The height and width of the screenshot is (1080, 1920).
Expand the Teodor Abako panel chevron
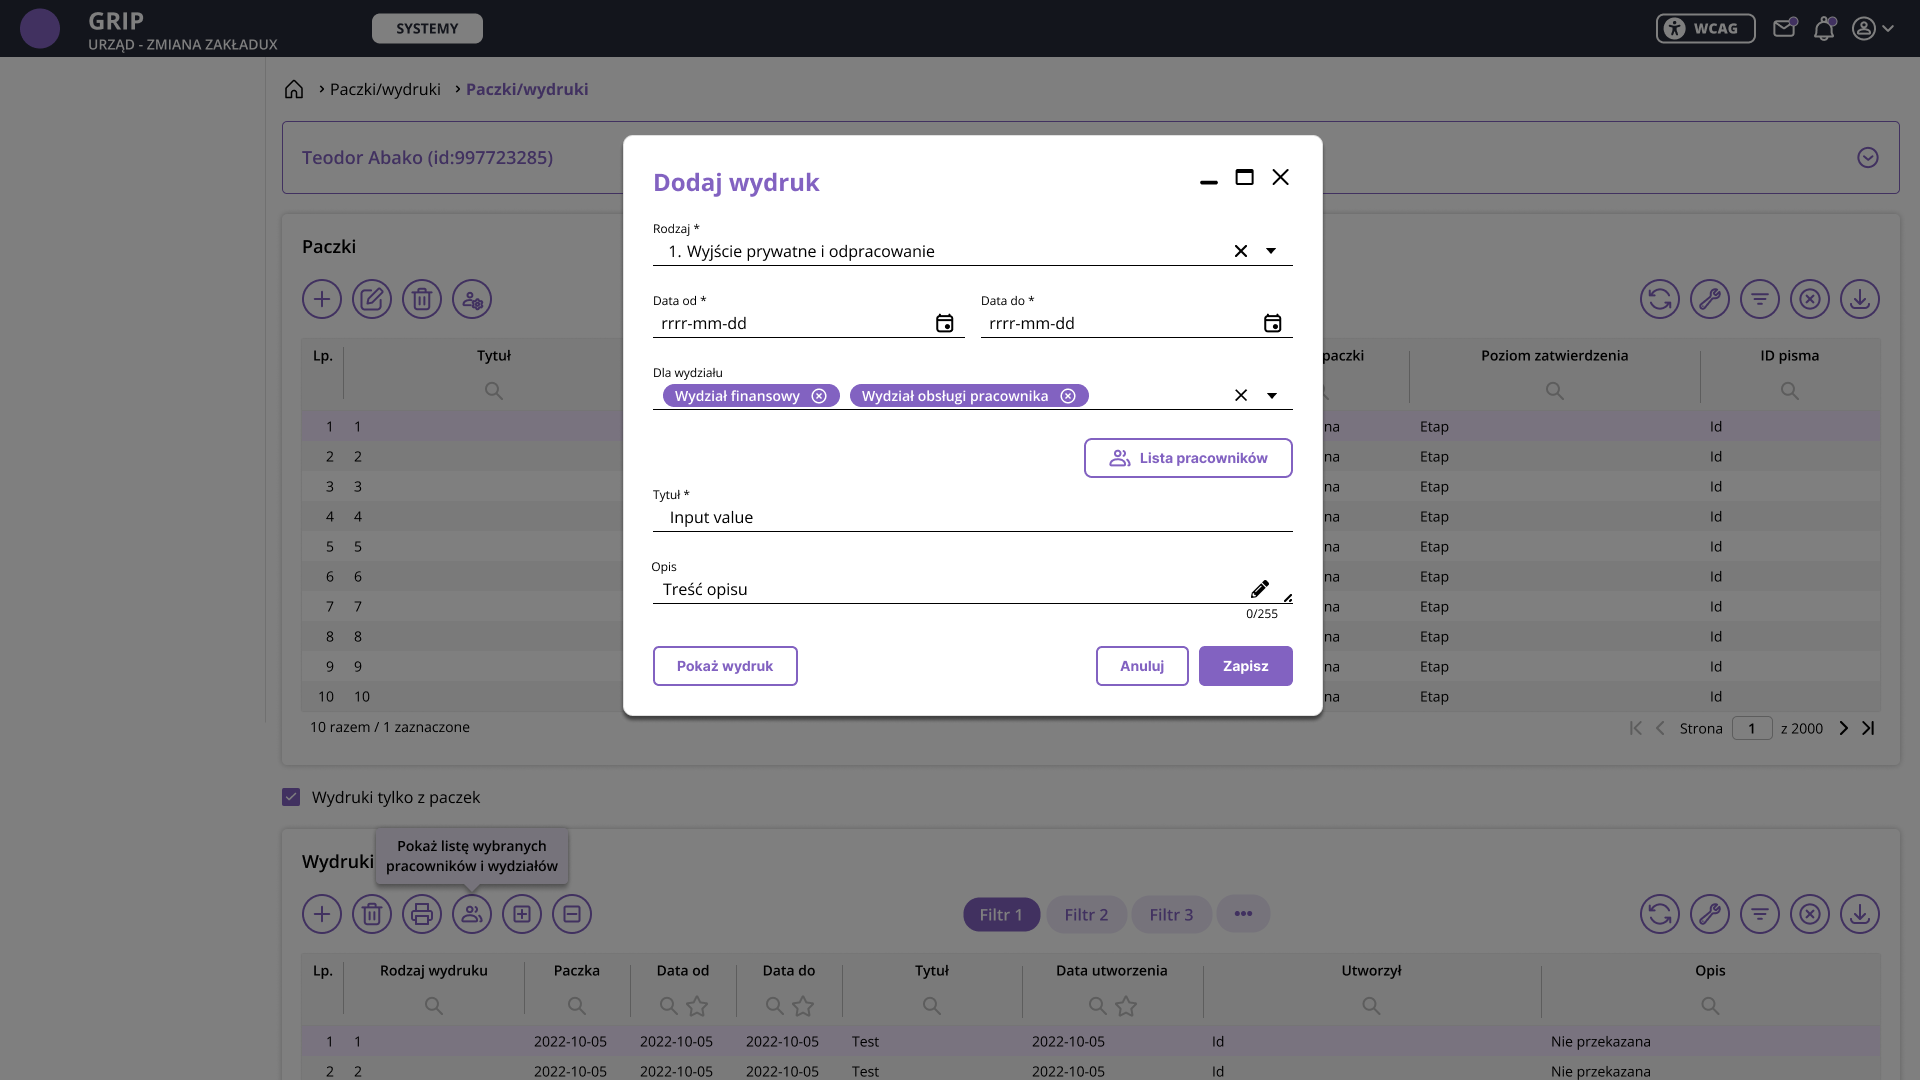point(1867,157)
